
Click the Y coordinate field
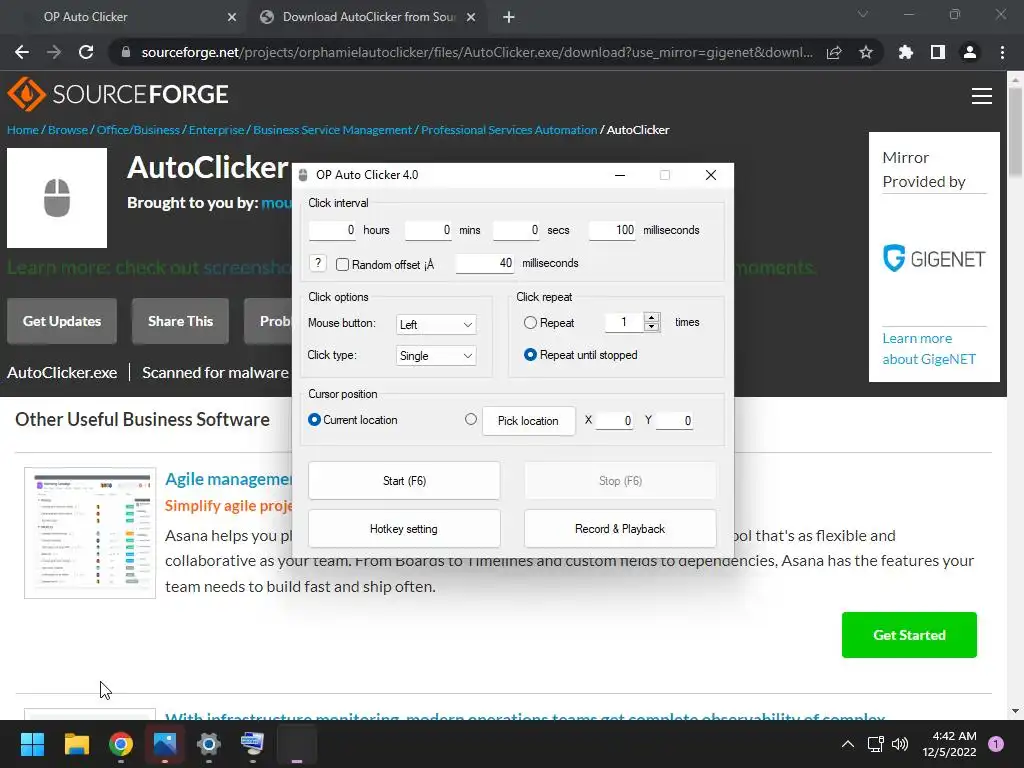pos(675,421)
